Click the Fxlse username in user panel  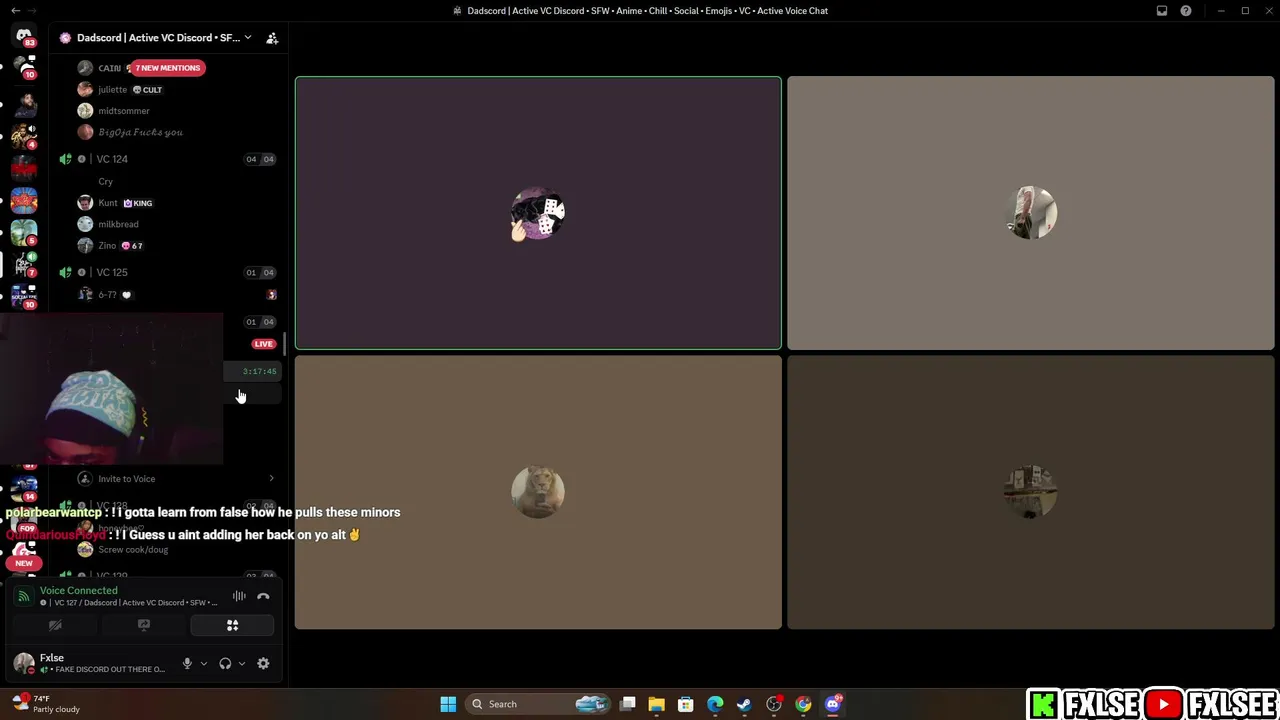[52, 658]
